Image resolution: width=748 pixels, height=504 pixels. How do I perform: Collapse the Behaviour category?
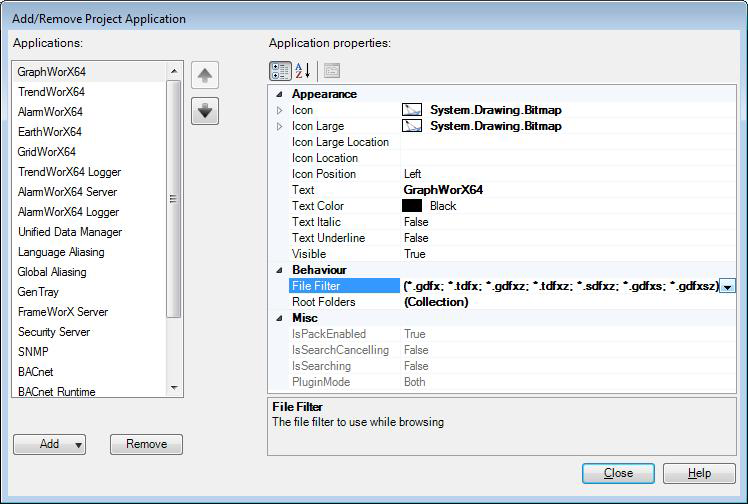pyautogui.click(x=279, y=270)
